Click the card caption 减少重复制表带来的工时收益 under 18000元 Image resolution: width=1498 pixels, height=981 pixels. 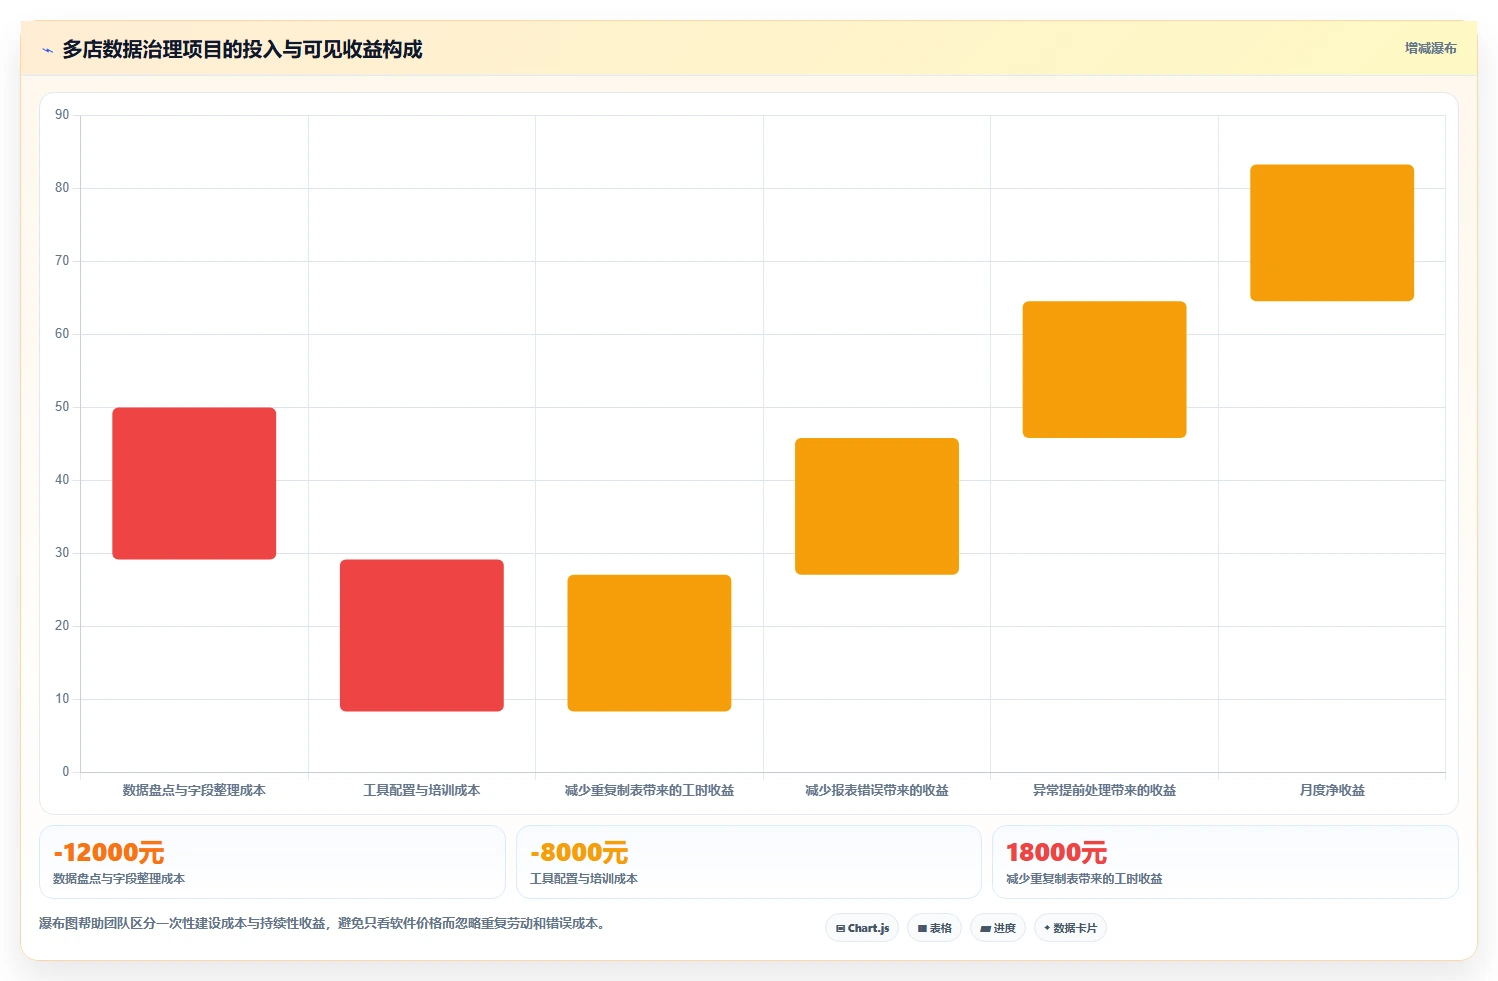click(x=1084, y=879)
